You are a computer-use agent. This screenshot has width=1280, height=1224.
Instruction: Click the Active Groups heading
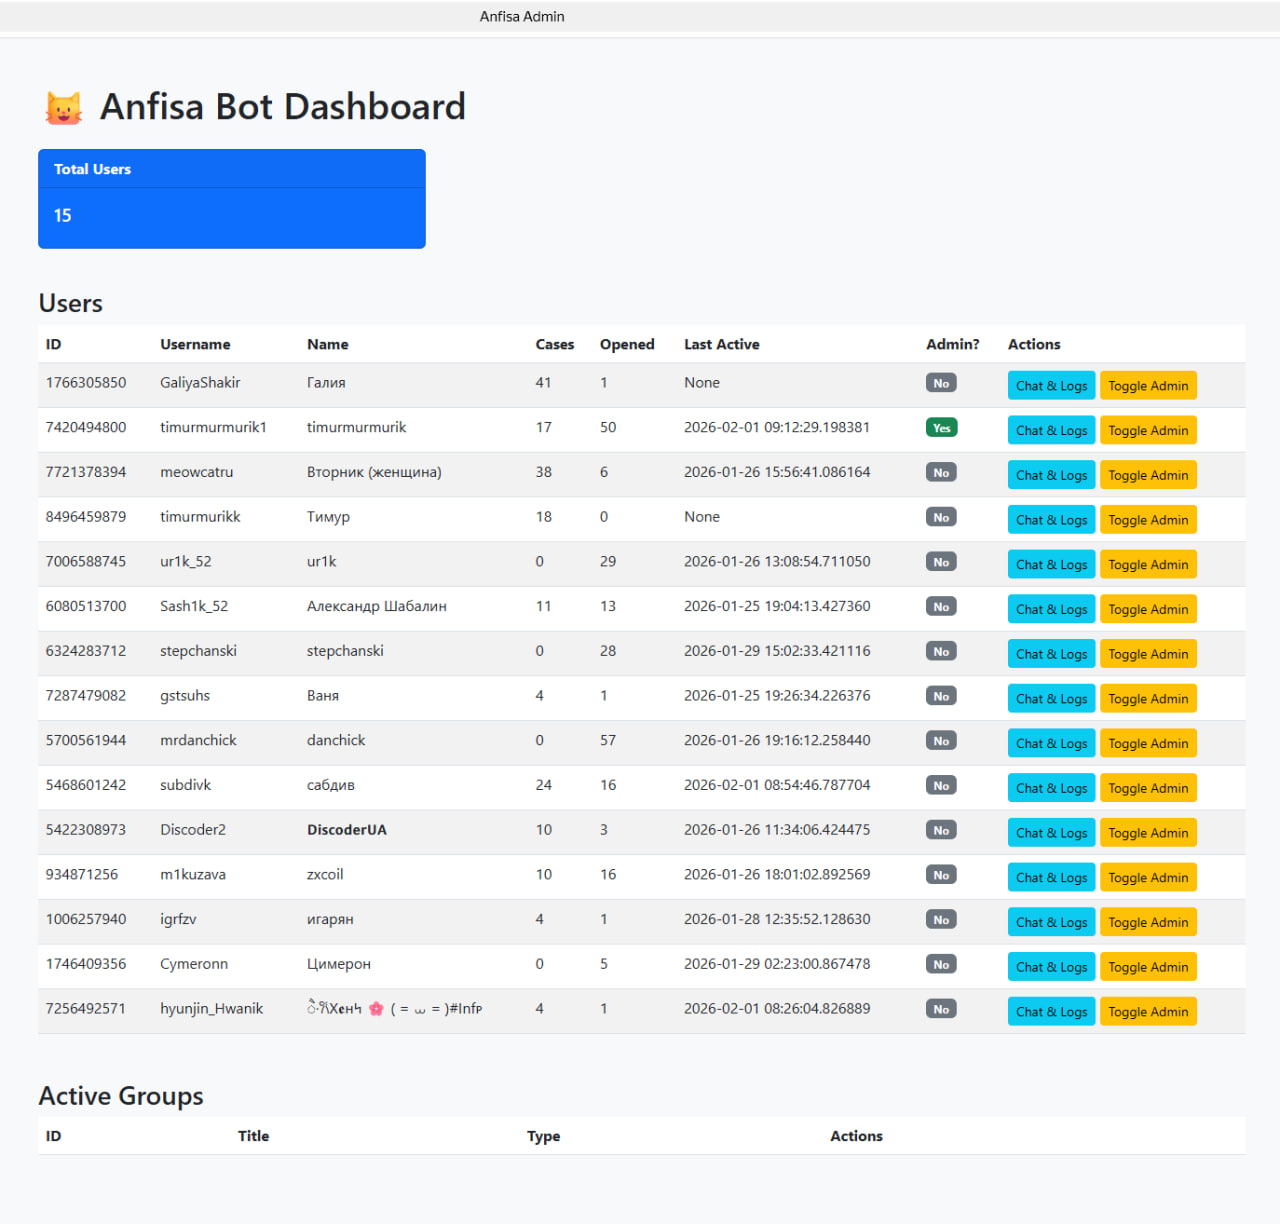point(121,1096)
